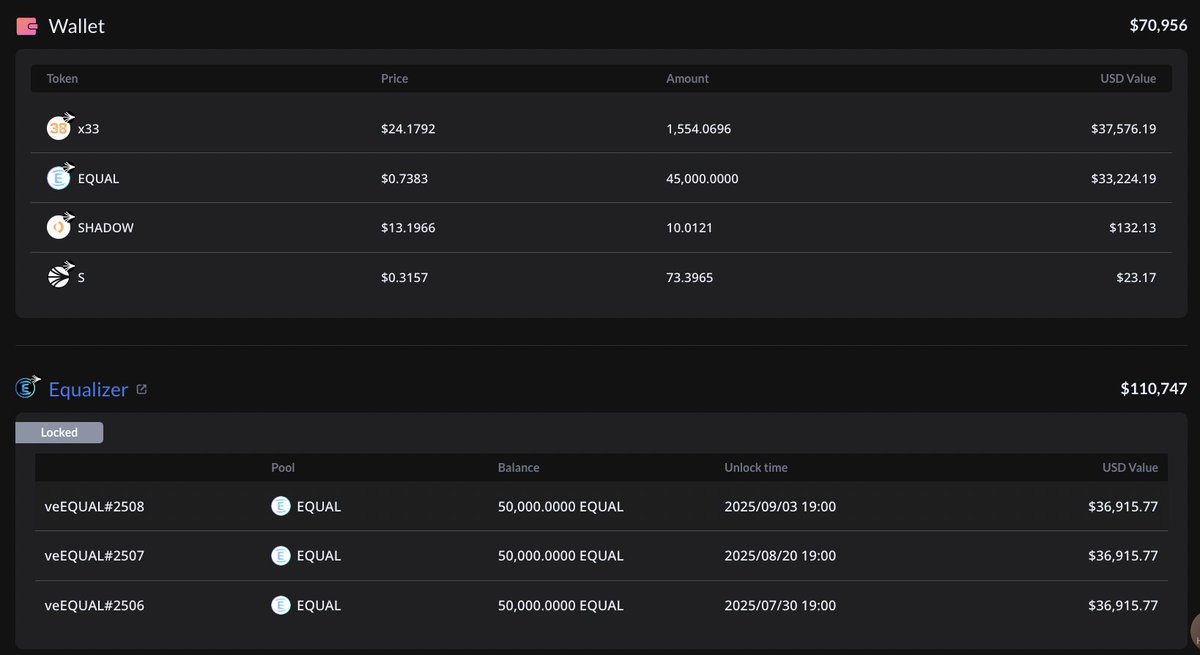Viewport: 1200px width, 655px height.
Task: Click veEQUAL#2508 balance 50,000.0000 EQUAL
Action: (561, 507)
